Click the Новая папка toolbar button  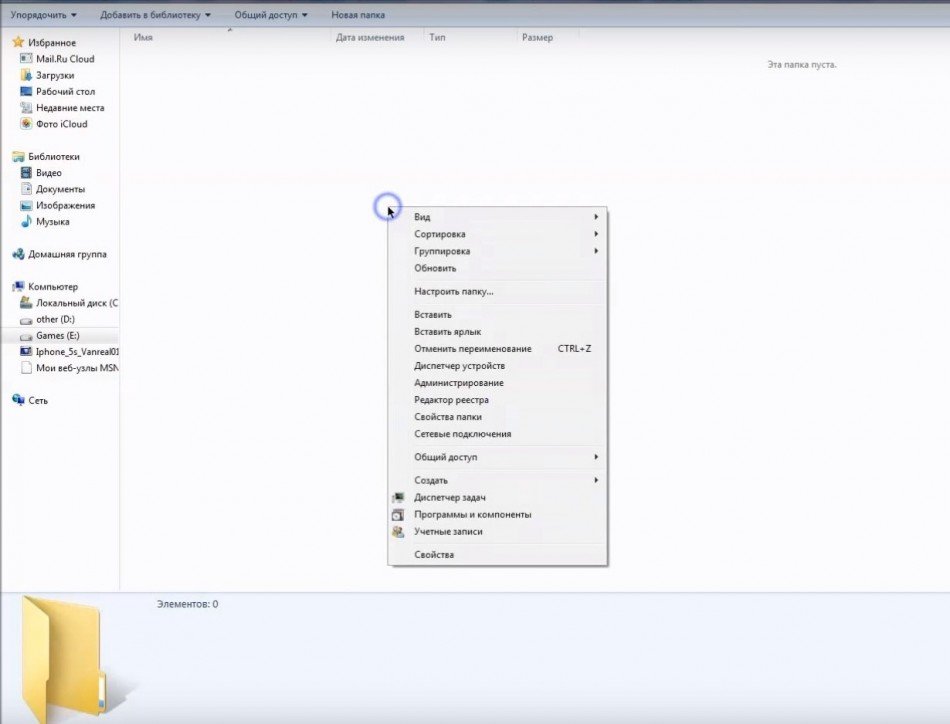click(x=358, y=15)
